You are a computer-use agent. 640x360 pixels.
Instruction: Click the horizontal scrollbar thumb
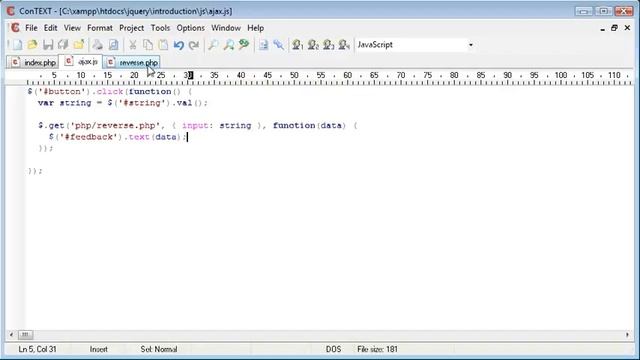coord(25,335)
